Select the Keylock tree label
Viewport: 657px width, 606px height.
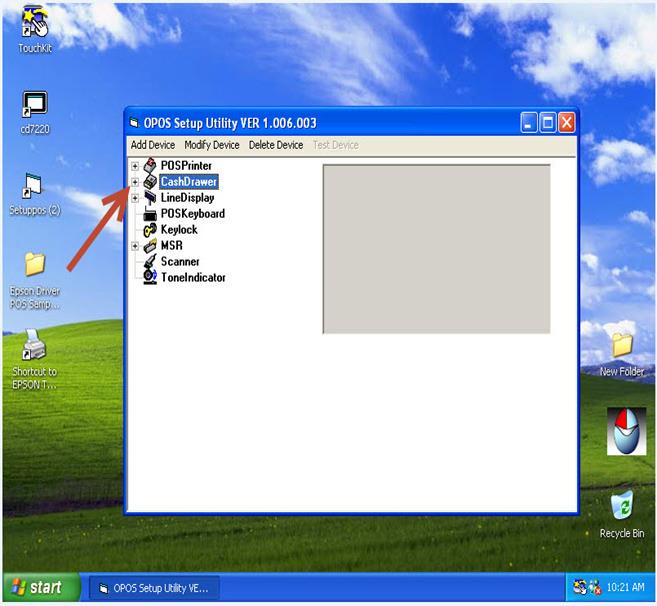tap(179, 230)
